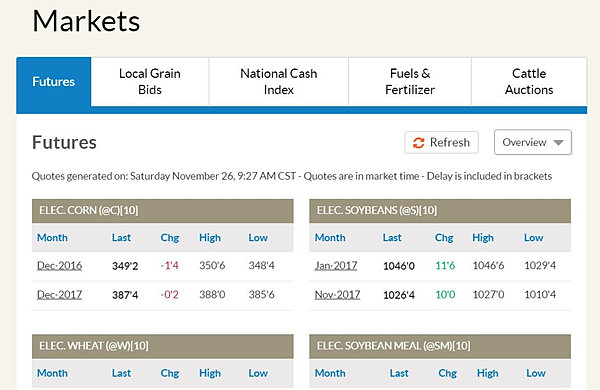Click wheat table Chg column header
This screenshot has height=390, width=600.
170,373
